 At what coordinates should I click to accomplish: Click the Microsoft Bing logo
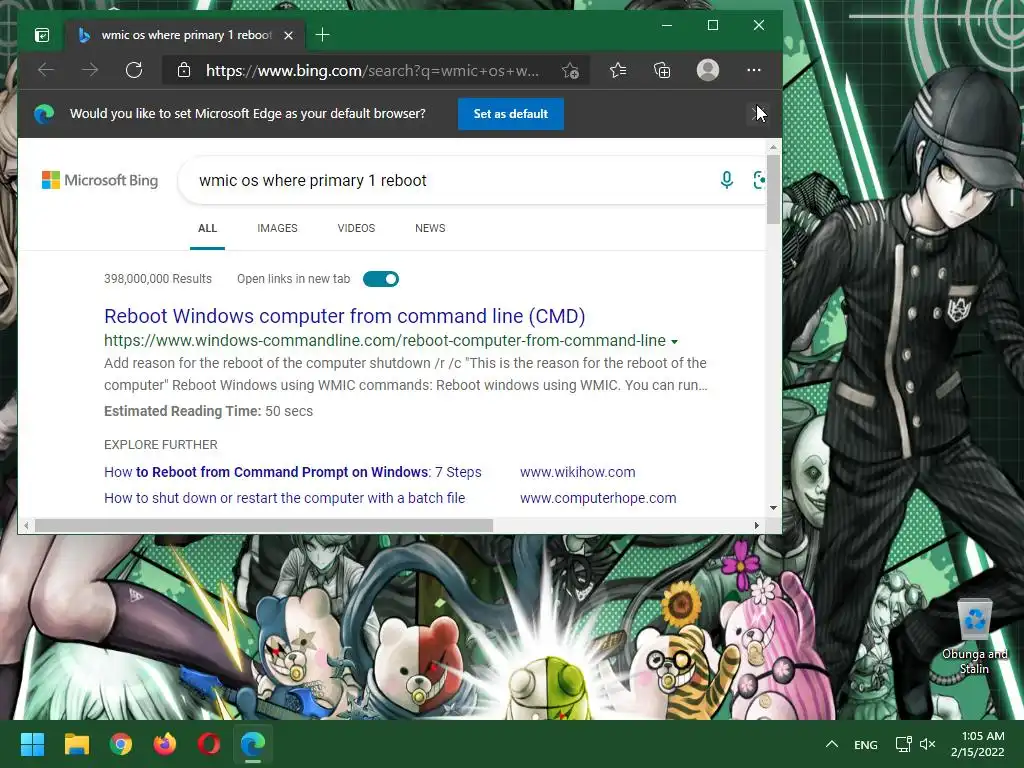(x=100, y=180)
